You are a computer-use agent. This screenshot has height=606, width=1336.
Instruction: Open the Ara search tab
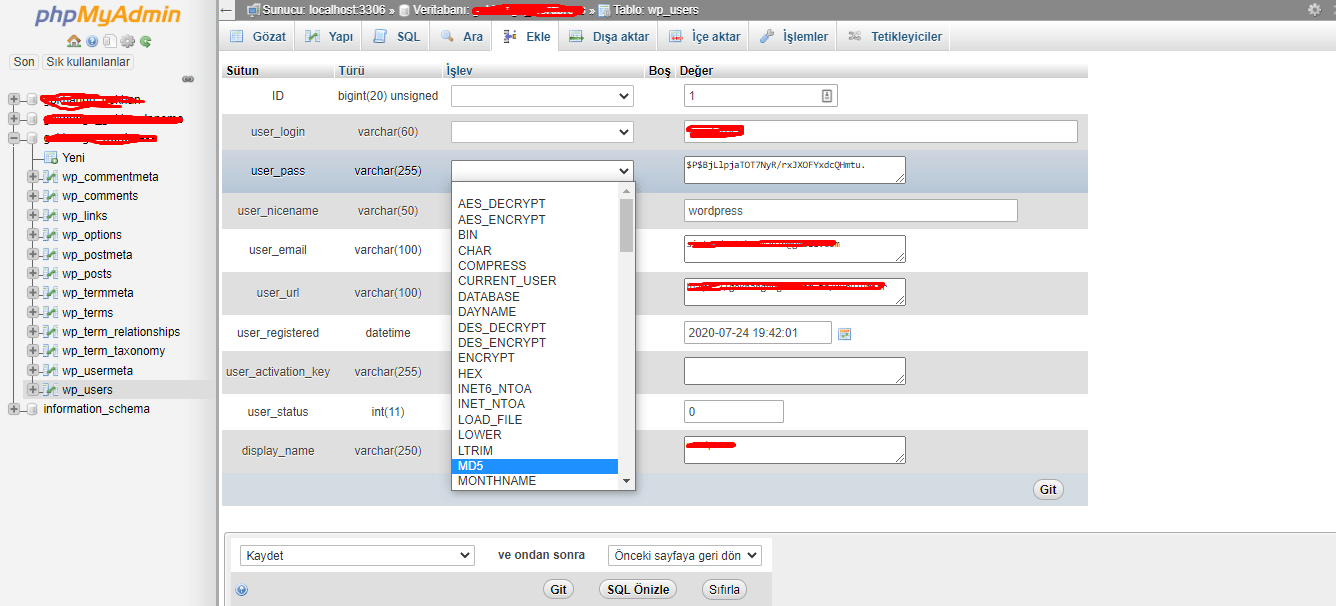[x=462, y=37]
